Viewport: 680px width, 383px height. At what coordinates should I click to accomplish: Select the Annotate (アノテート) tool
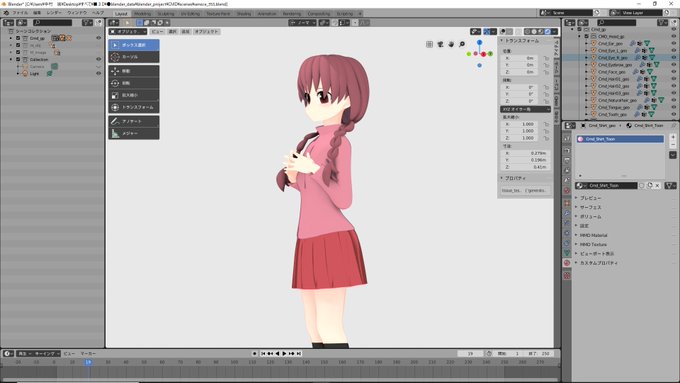click(134, 121)
